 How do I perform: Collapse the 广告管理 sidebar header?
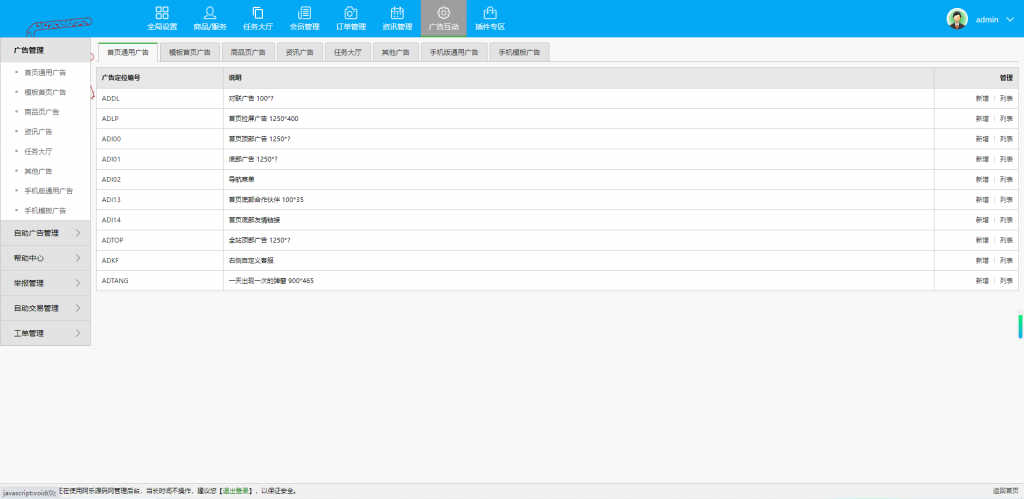tap(45, 50)
